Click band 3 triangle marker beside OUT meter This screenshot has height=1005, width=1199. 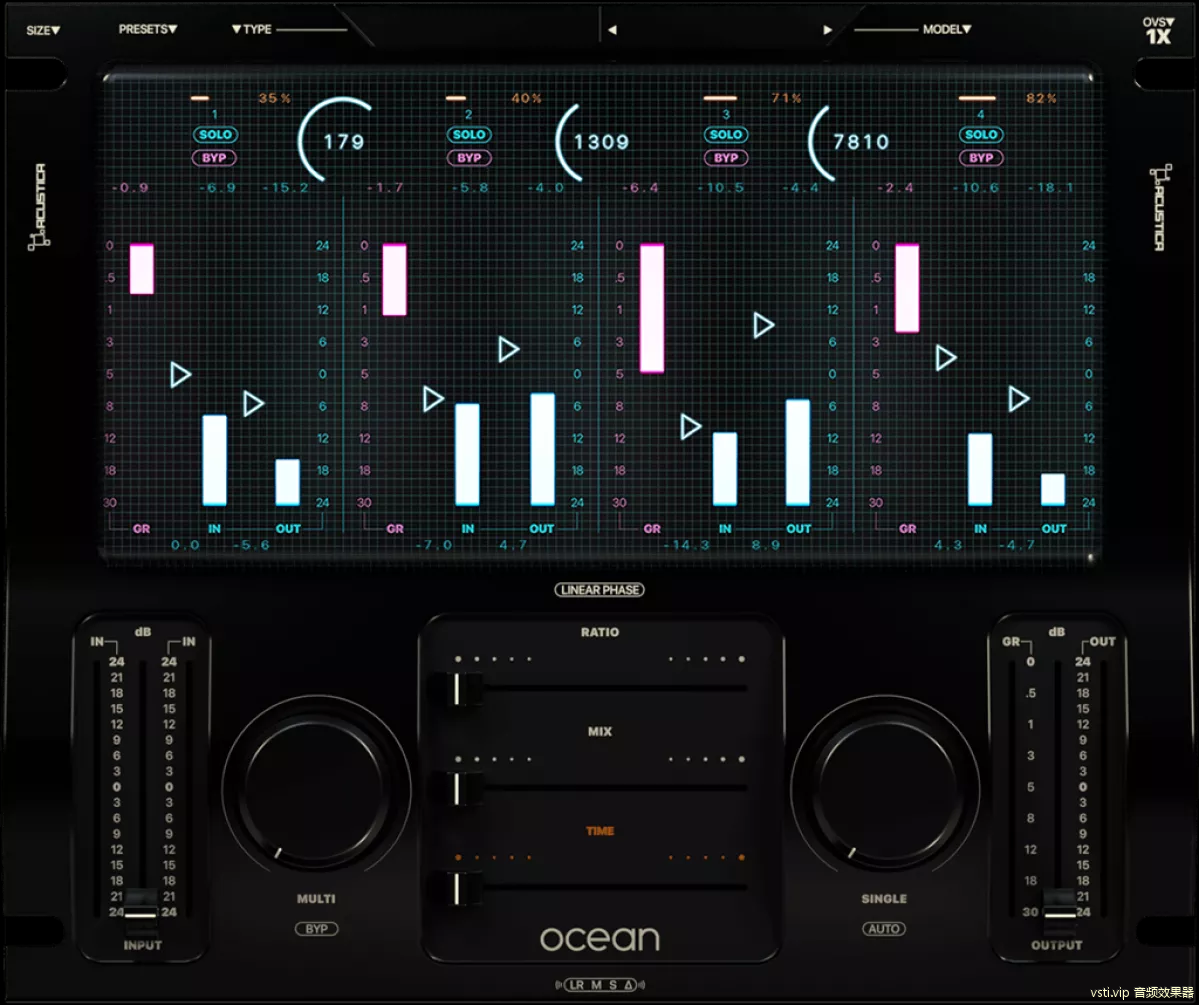click(763, 325)
